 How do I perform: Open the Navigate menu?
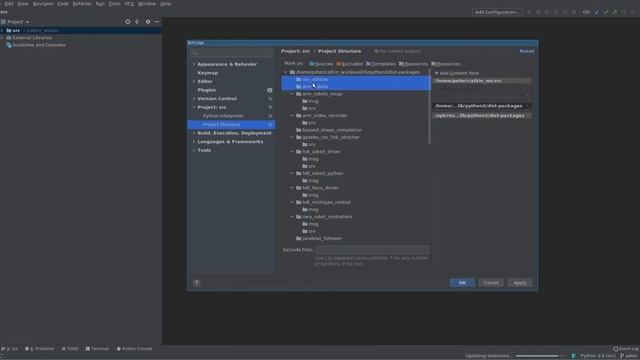tap(43, 4)
